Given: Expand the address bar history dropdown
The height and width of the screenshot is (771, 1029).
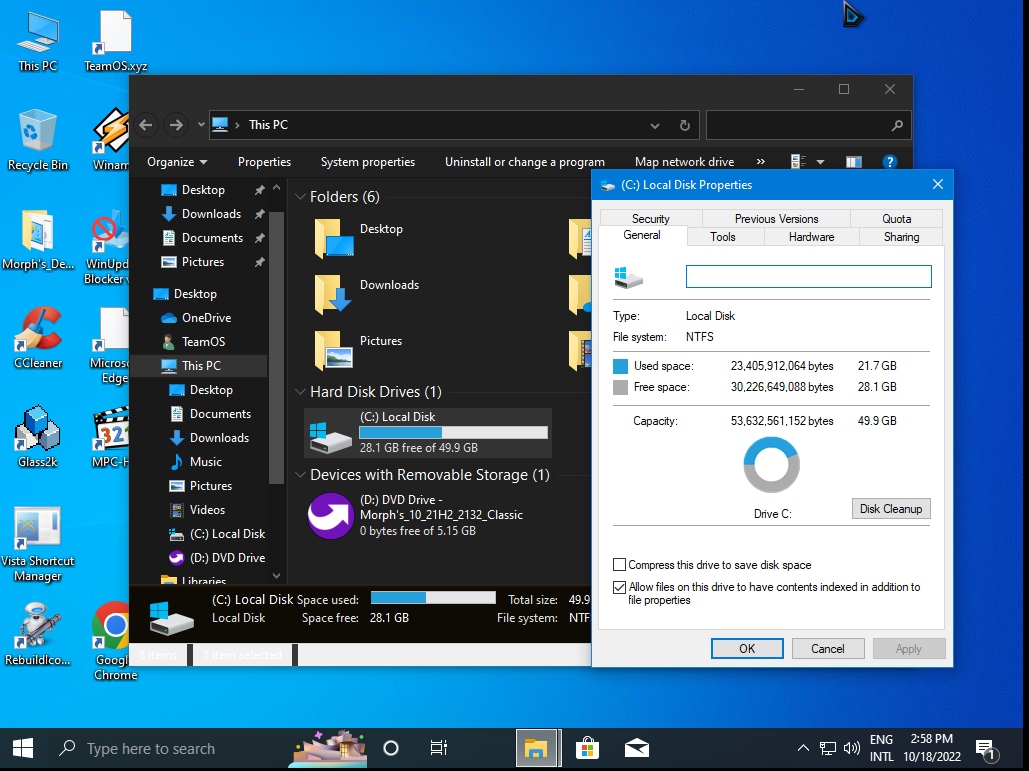Looking at the screenshot, I should click(x=655, y=126).
